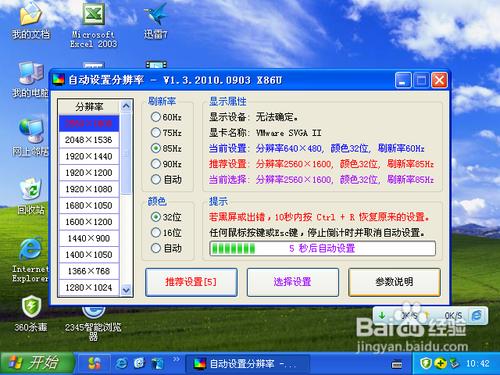Select the 16位 color depth
Viewport: 500px width, 375px height.
click(166, 232)
